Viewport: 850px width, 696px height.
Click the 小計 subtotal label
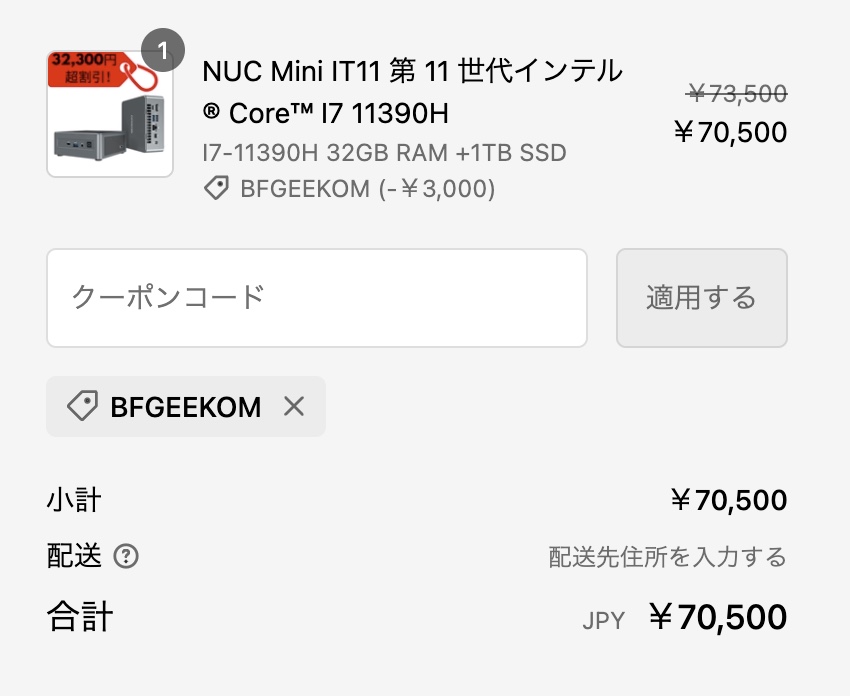pyautogui.click(x=74, y=500)
